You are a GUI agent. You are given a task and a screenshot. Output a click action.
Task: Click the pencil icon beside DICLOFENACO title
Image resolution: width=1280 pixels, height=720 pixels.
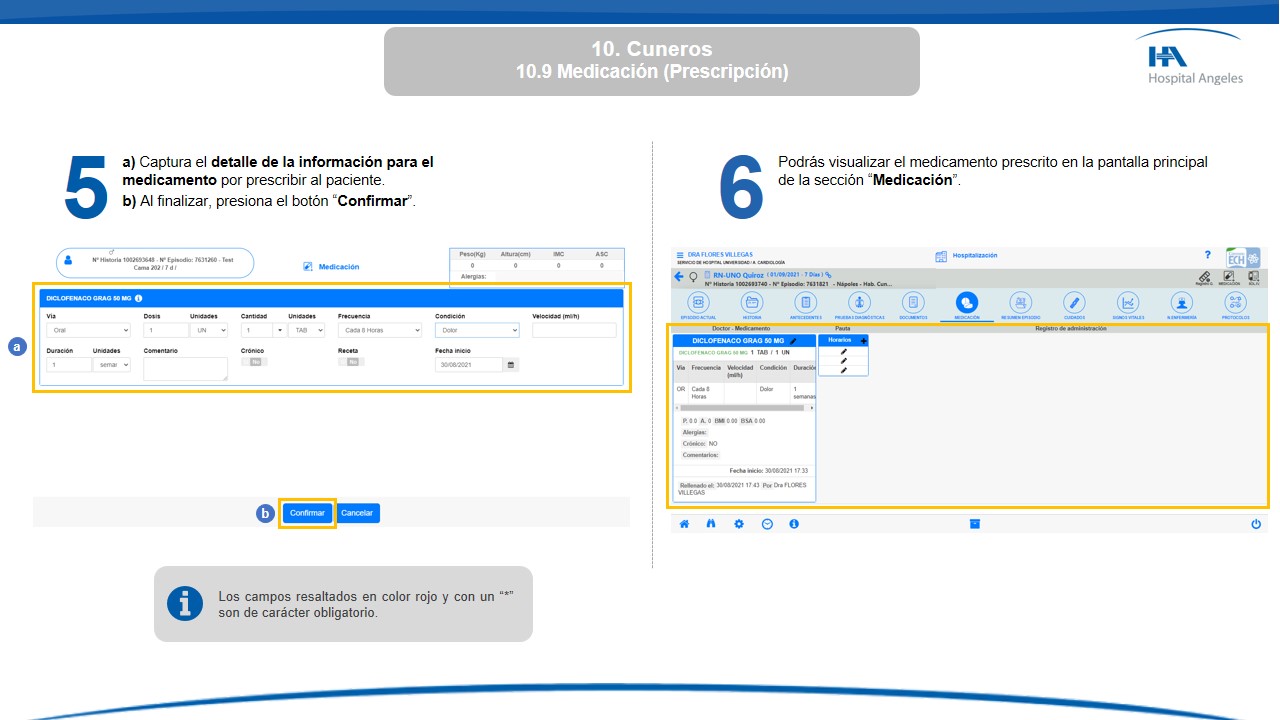[x=793, y=341]
